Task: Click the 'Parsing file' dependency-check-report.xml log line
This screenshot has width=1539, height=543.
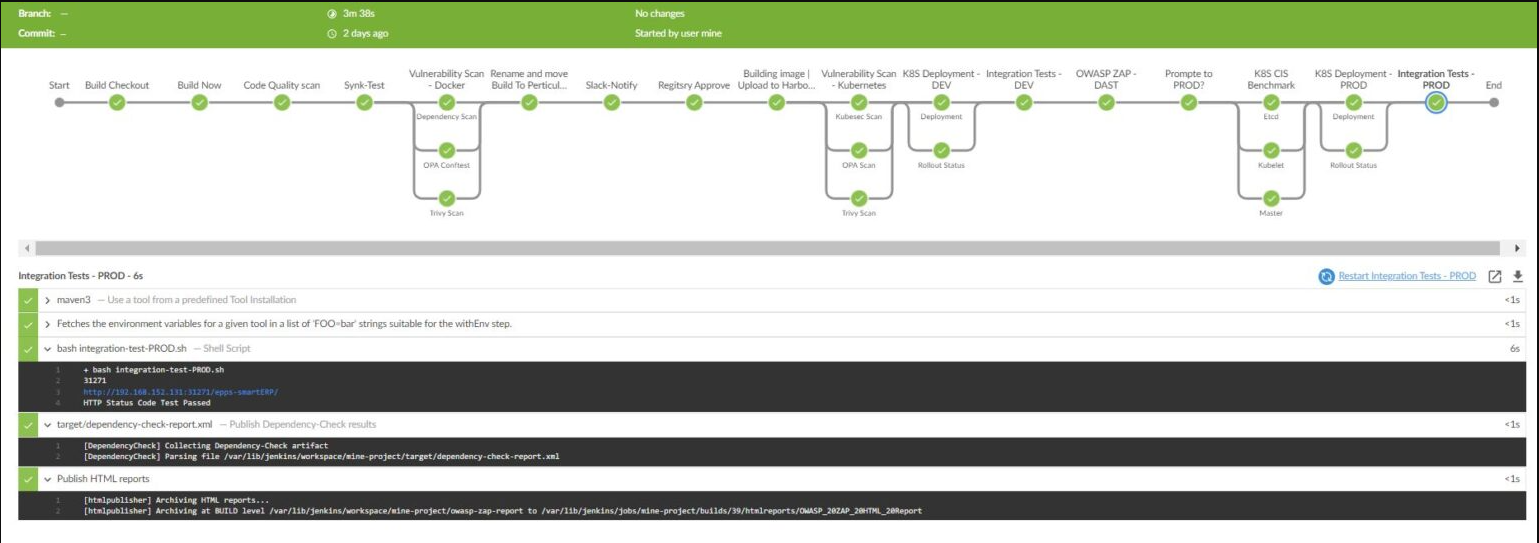Action: click(321, 456)
